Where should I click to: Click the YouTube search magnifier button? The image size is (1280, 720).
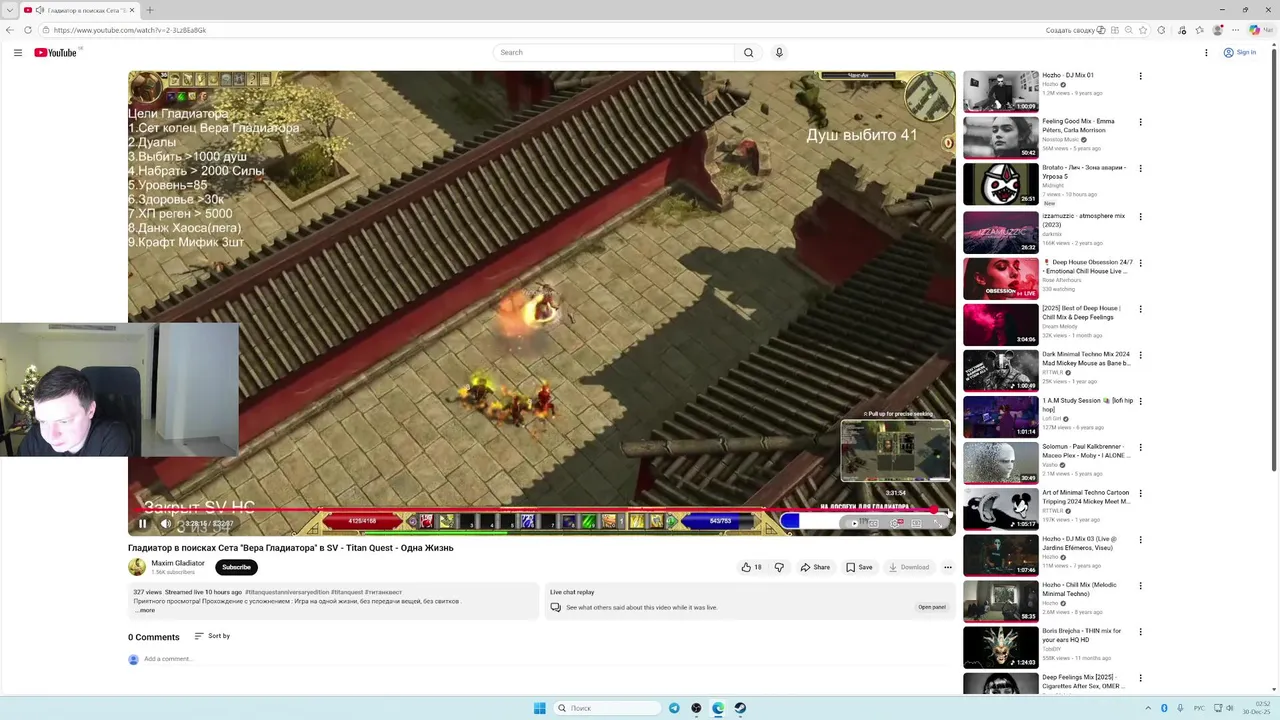(748, 52)
